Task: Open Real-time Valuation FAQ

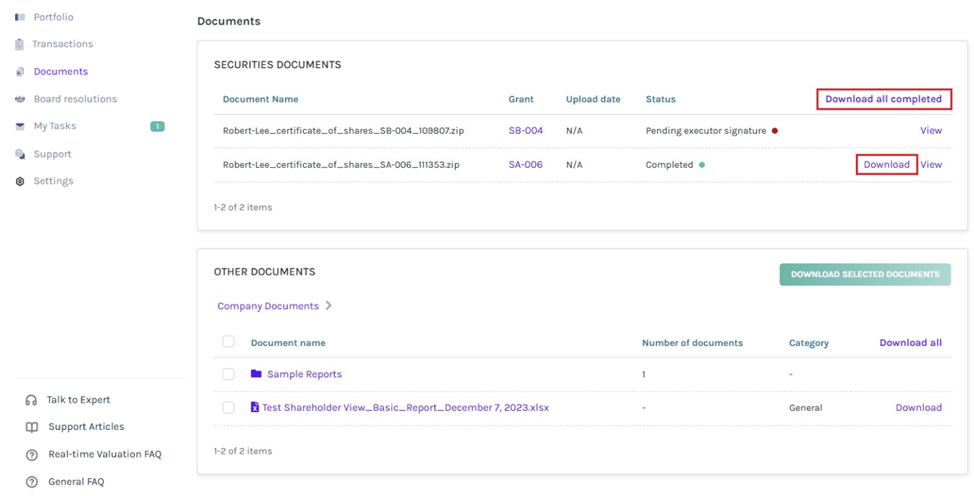Action: [x=104, y=454]
